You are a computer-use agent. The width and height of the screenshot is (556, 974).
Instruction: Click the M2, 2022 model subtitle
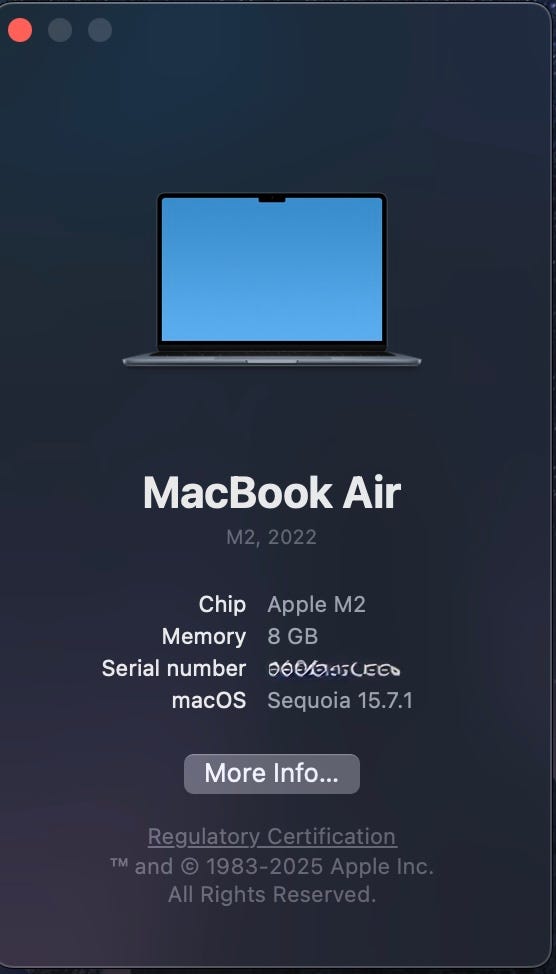[x=271, y=537]
